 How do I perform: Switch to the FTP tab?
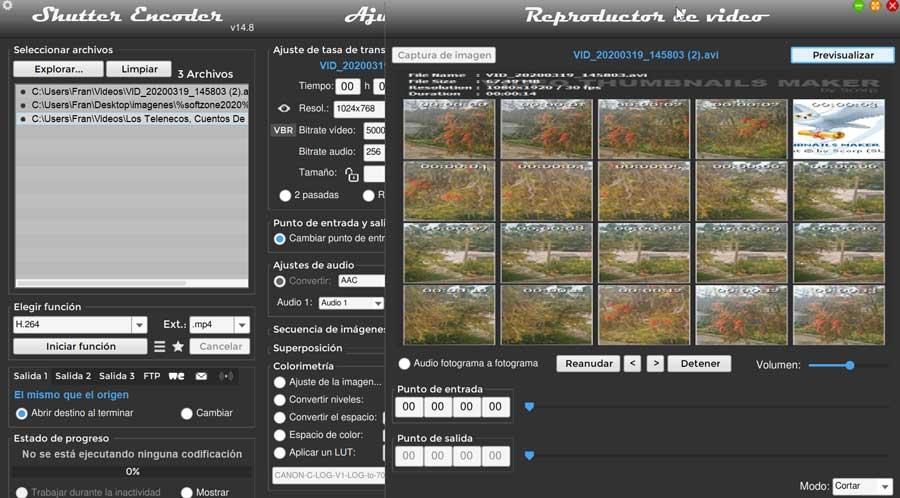[x=152, y=376]
